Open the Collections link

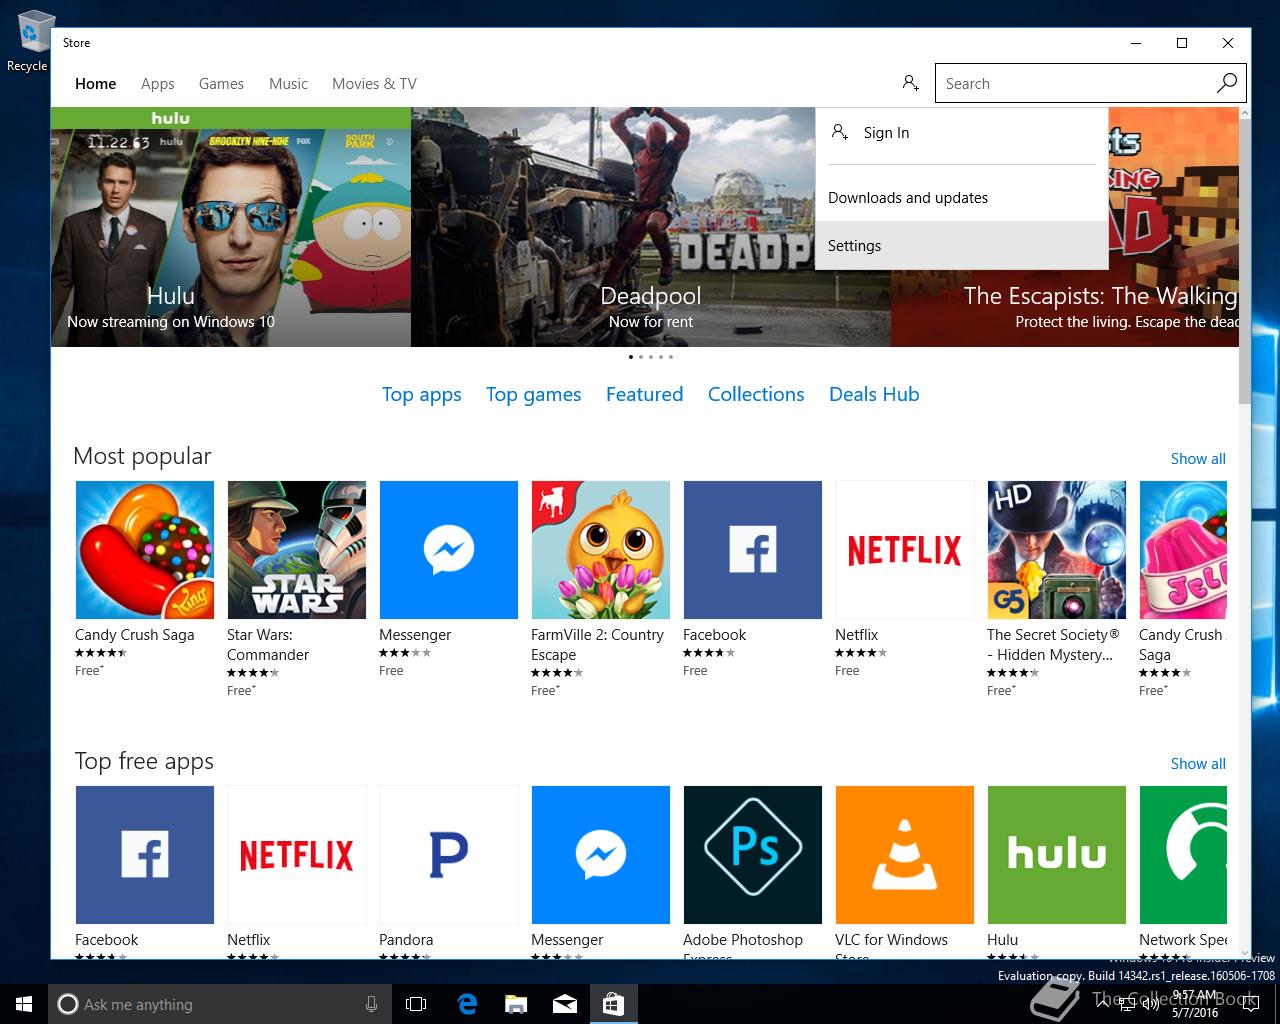756,394
